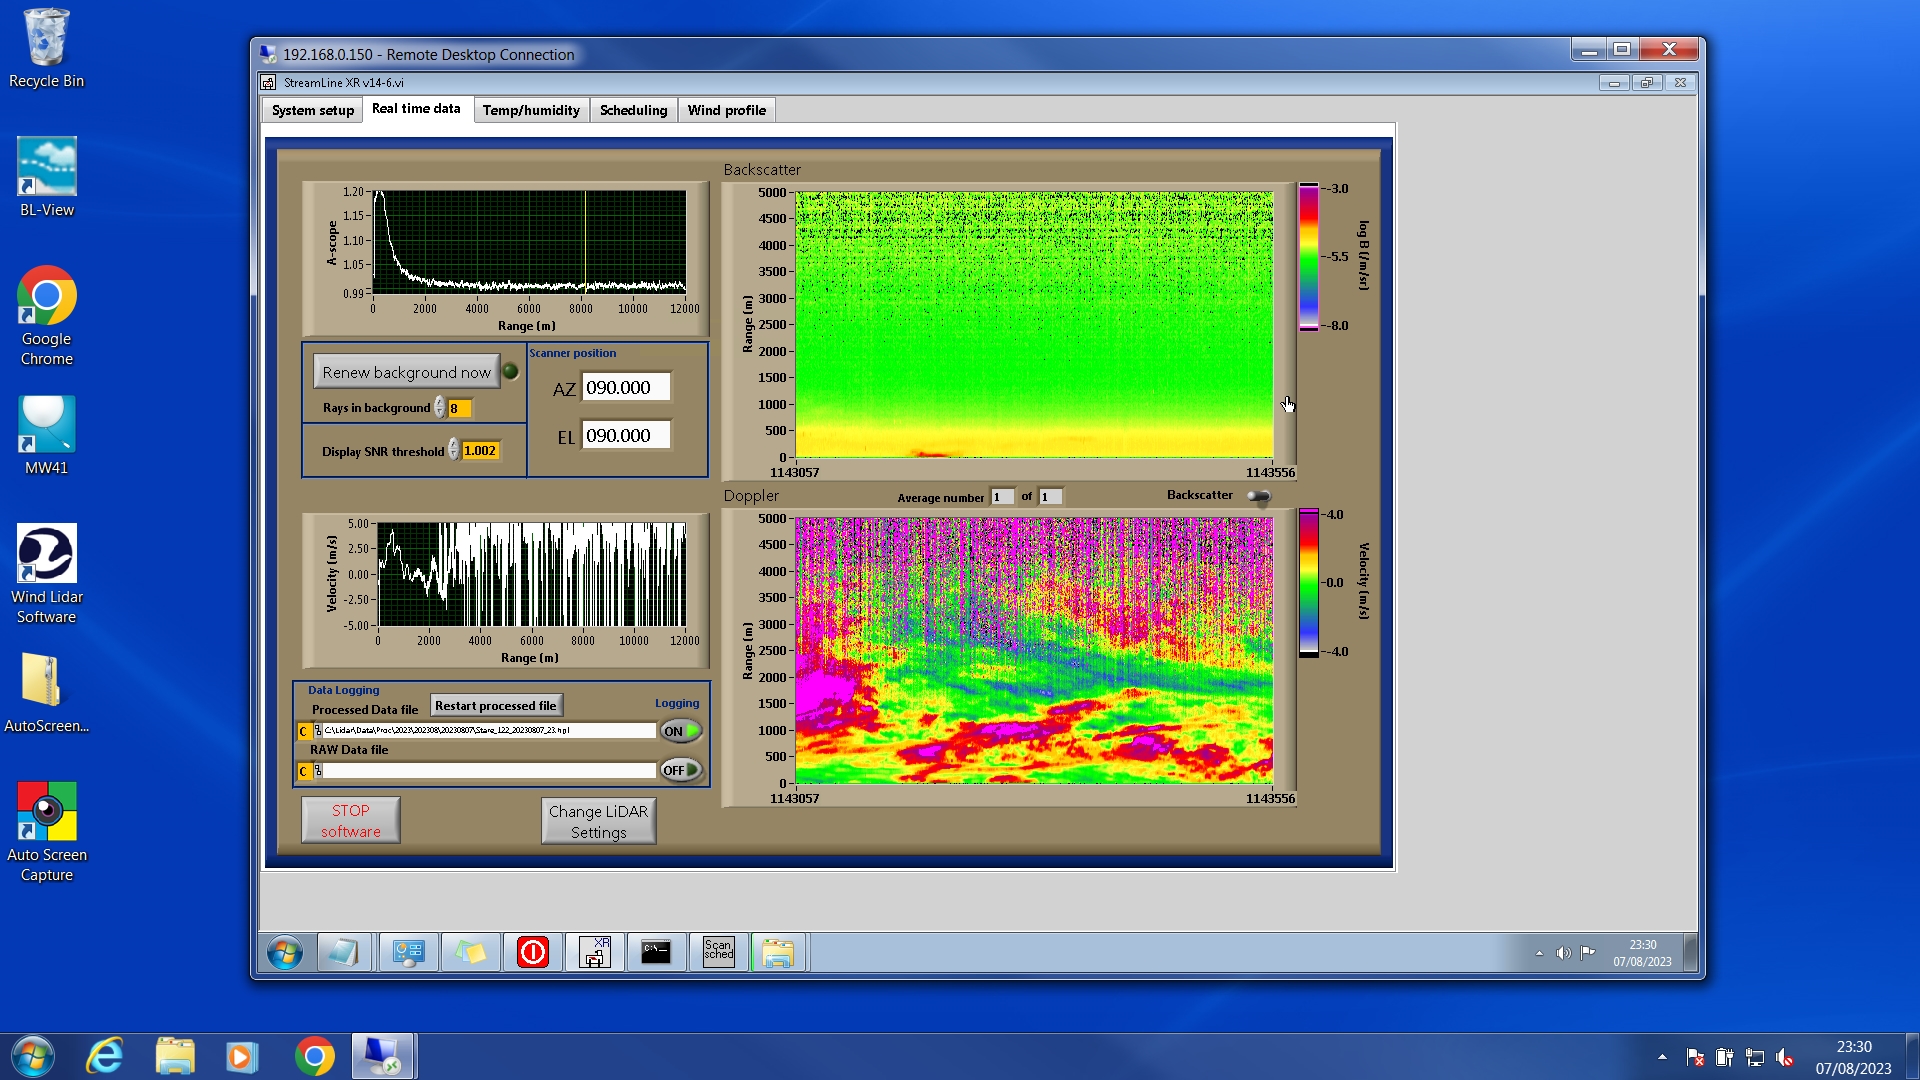
Task: Open Wind Lidar Software desktop shortcut
Action: coord(46,554)
